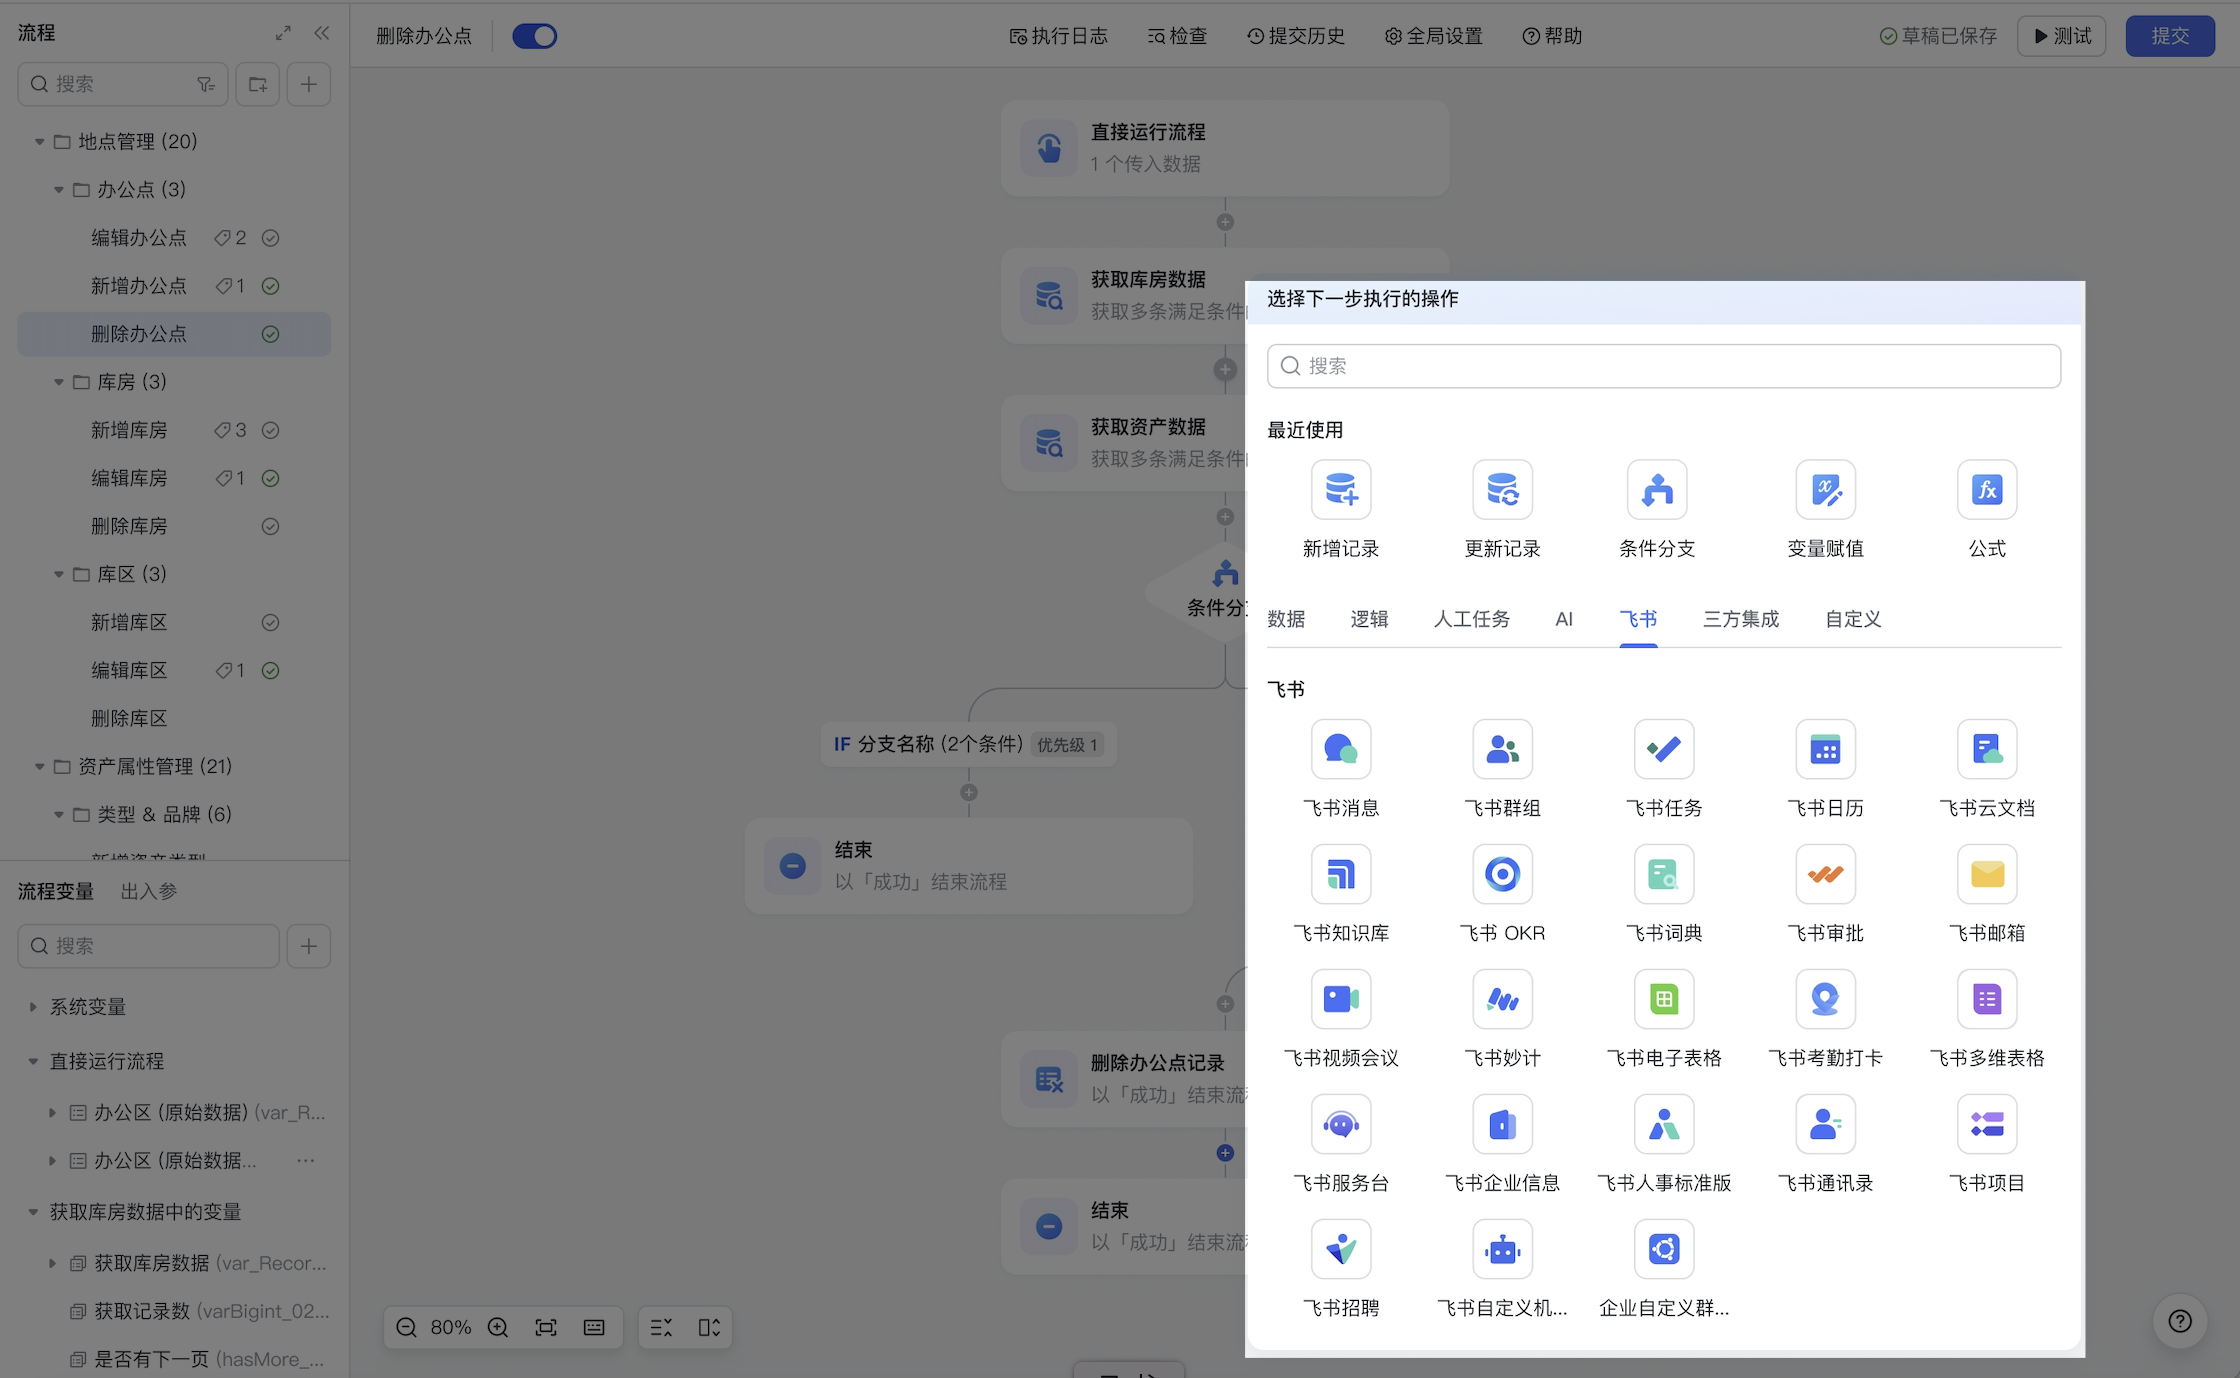Image resolution: width=2240 pixels, height=1378 pixels.
Task: Collapse the 资产属性管理 (21) folder
Action: [39, 767]
